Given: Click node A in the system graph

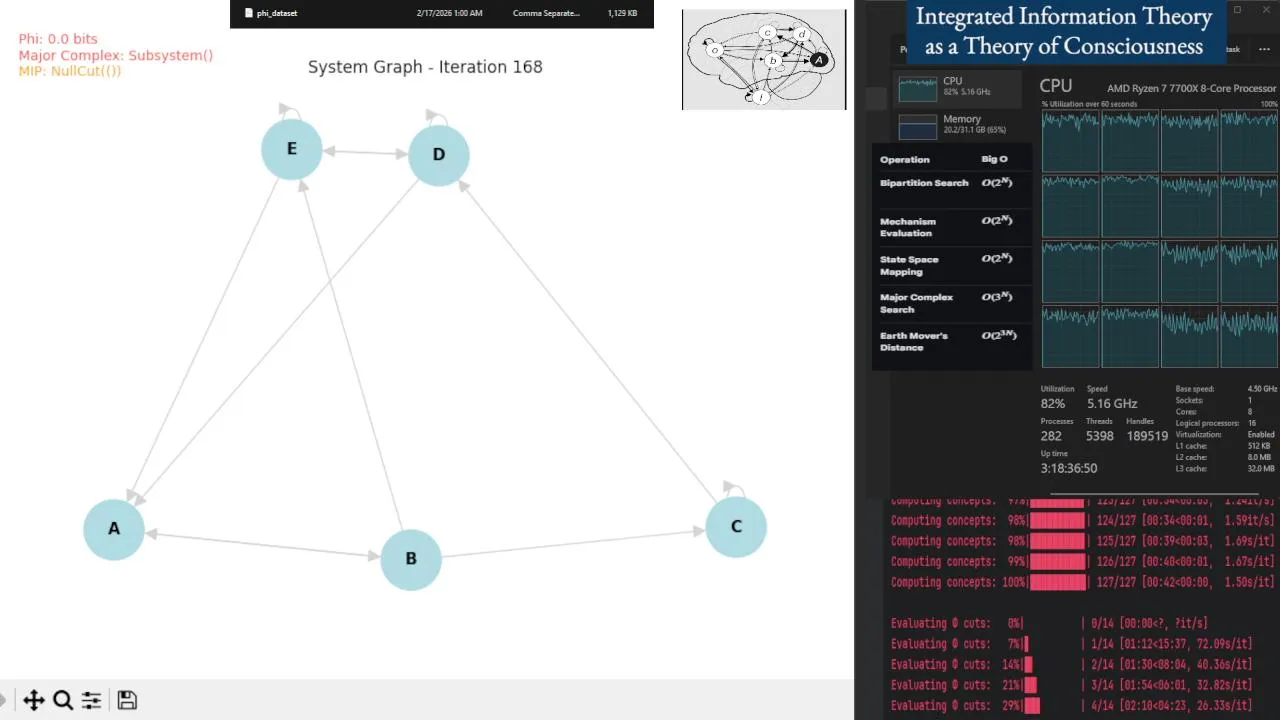Looking at the screenshot, I should pos(114,529).
